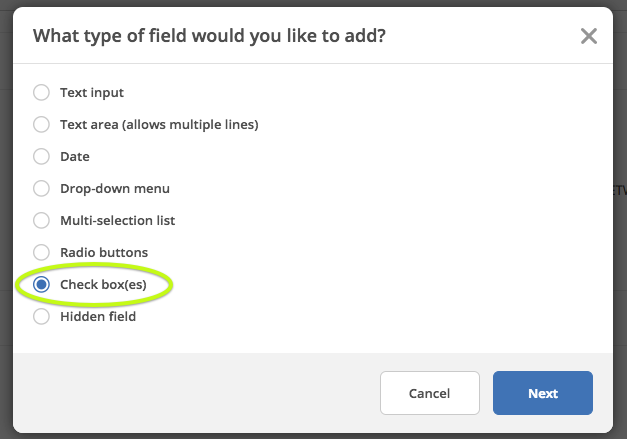
Task: Choose the Date radio button
Action: pos(41,157)
